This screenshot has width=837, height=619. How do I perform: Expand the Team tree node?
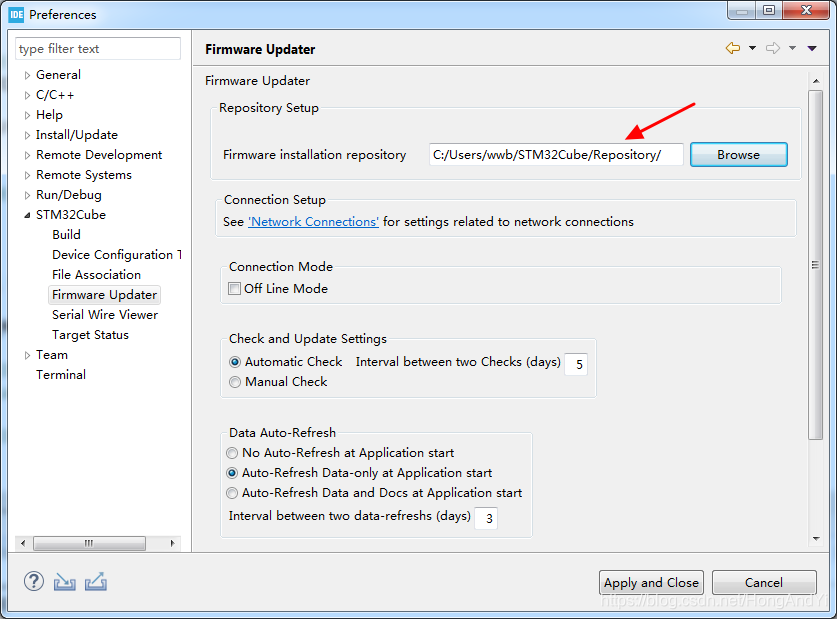27,355
